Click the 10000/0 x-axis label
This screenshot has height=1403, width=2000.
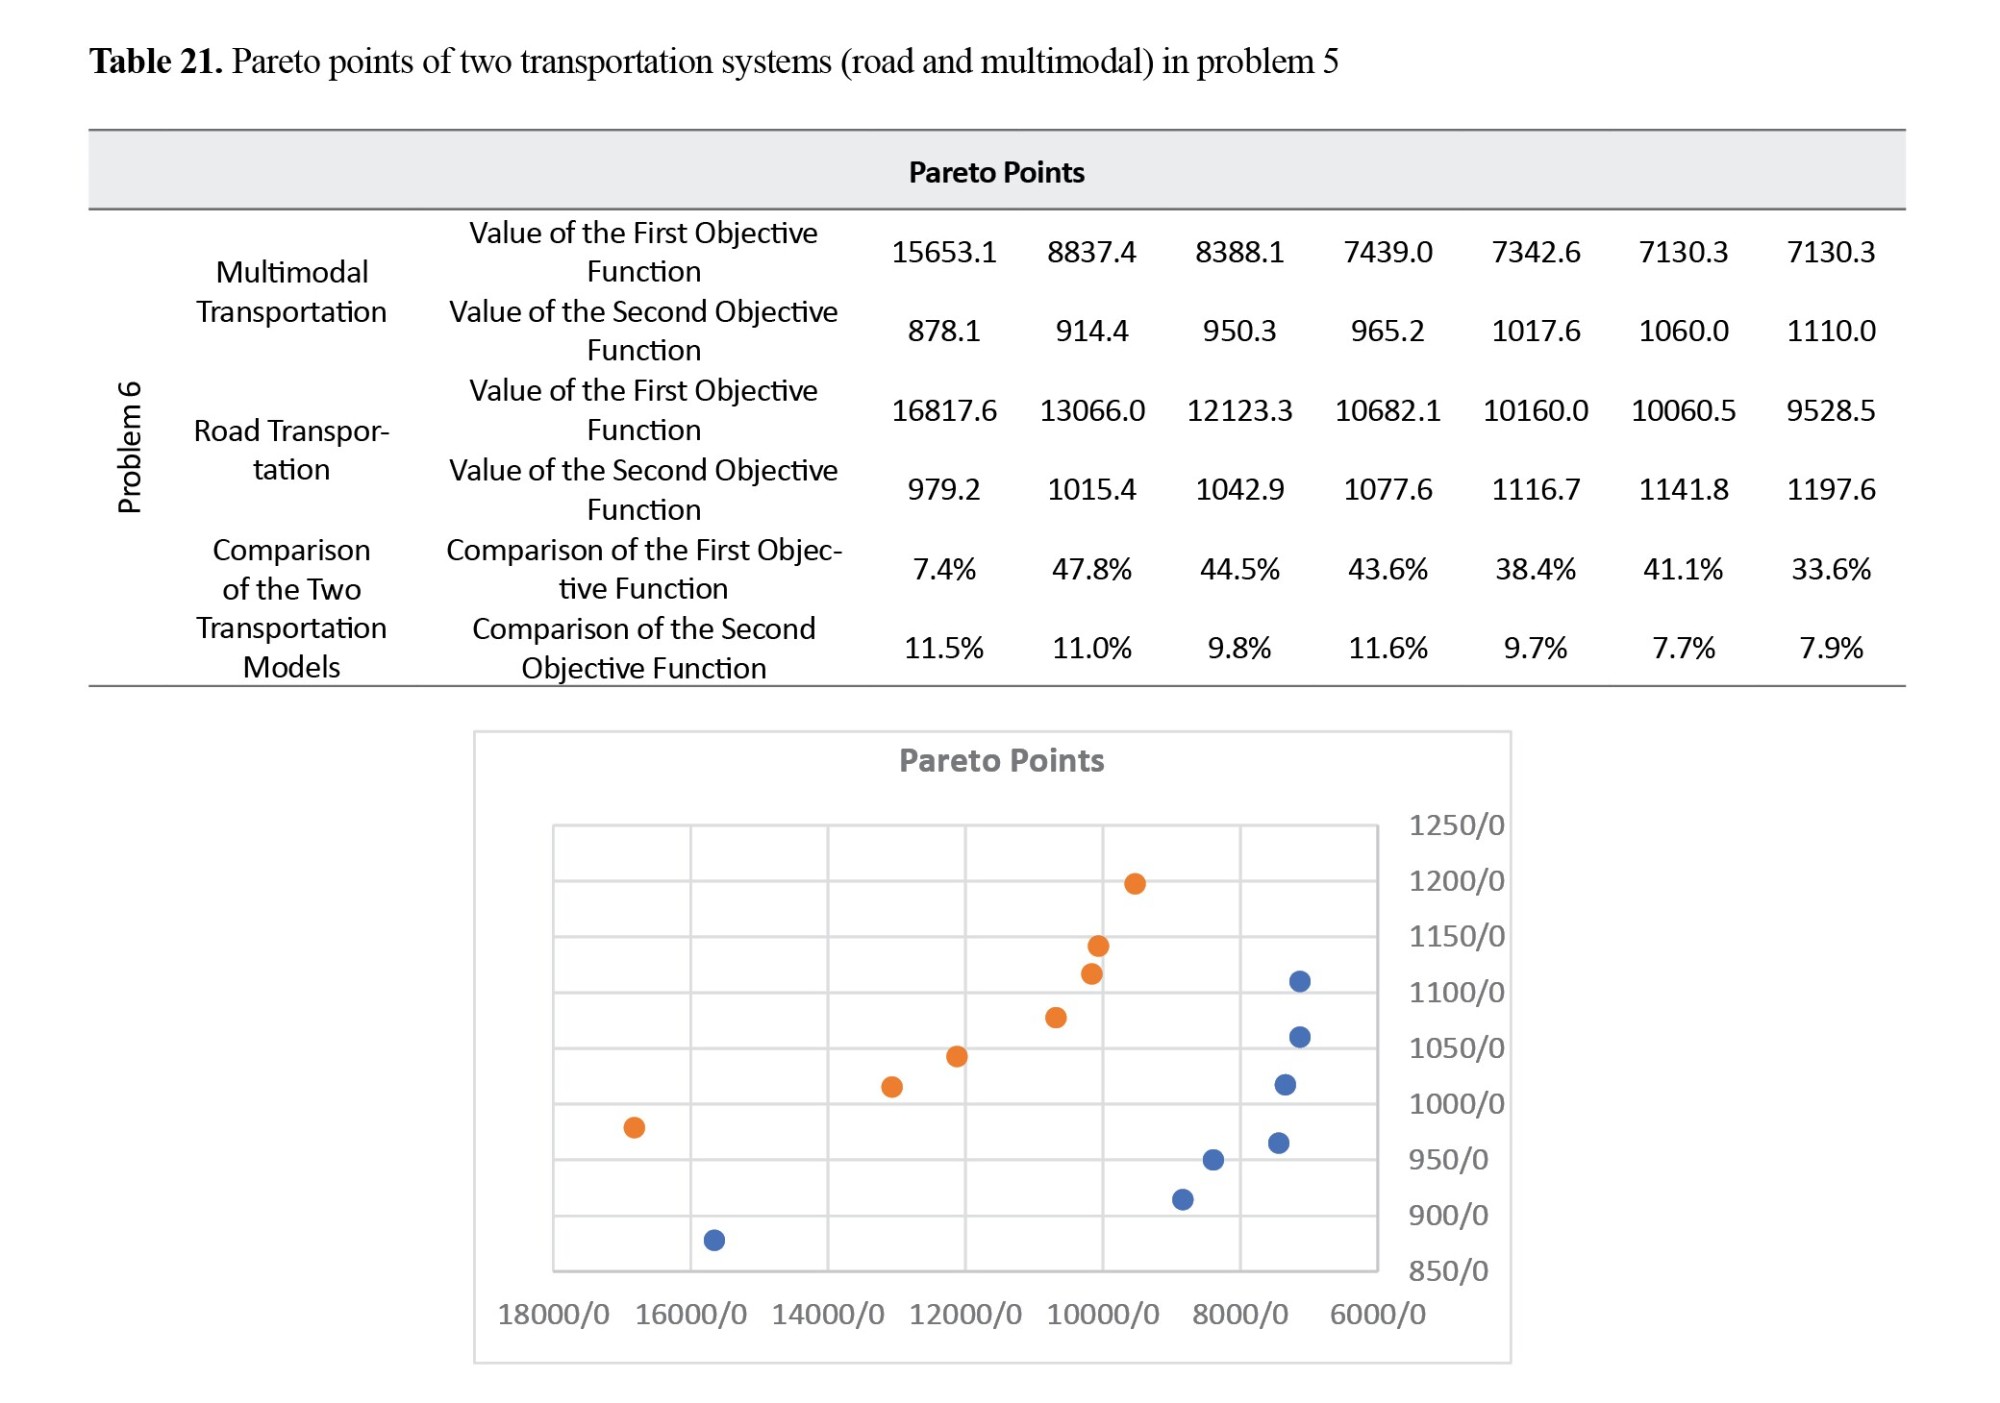[x=1103, y=1314]
